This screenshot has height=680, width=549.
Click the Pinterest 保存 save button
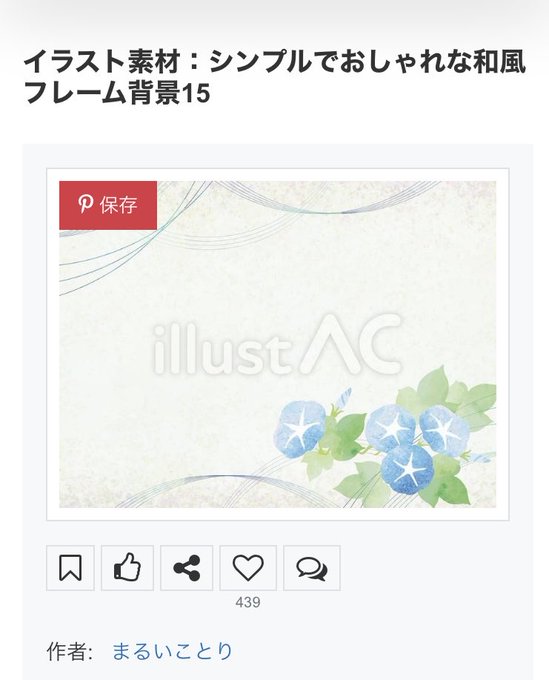[108, 205]
